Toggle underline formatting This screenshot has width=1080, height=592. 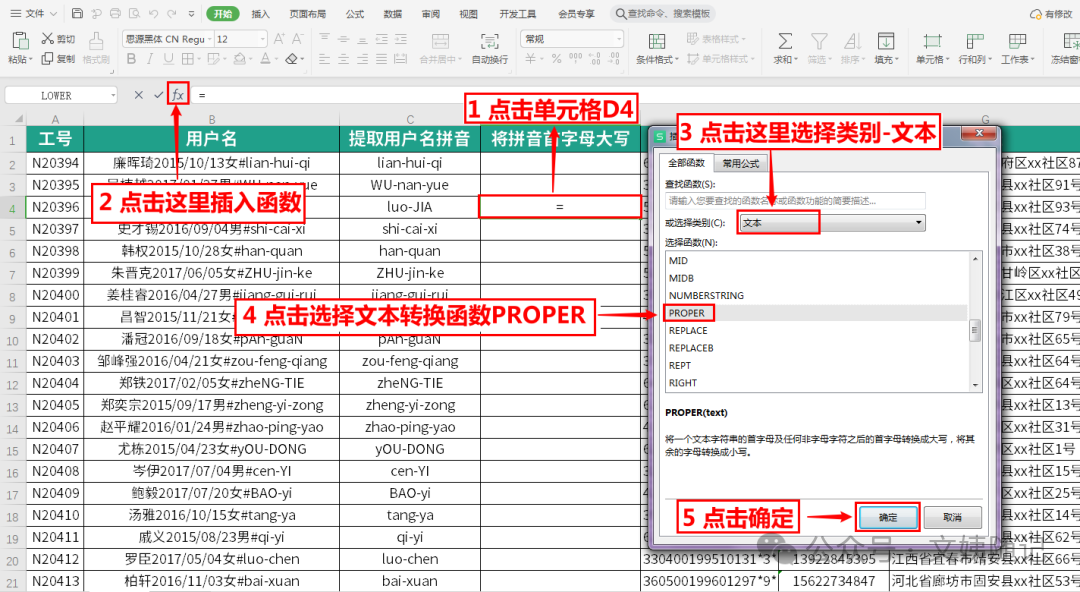coord(169,59)
